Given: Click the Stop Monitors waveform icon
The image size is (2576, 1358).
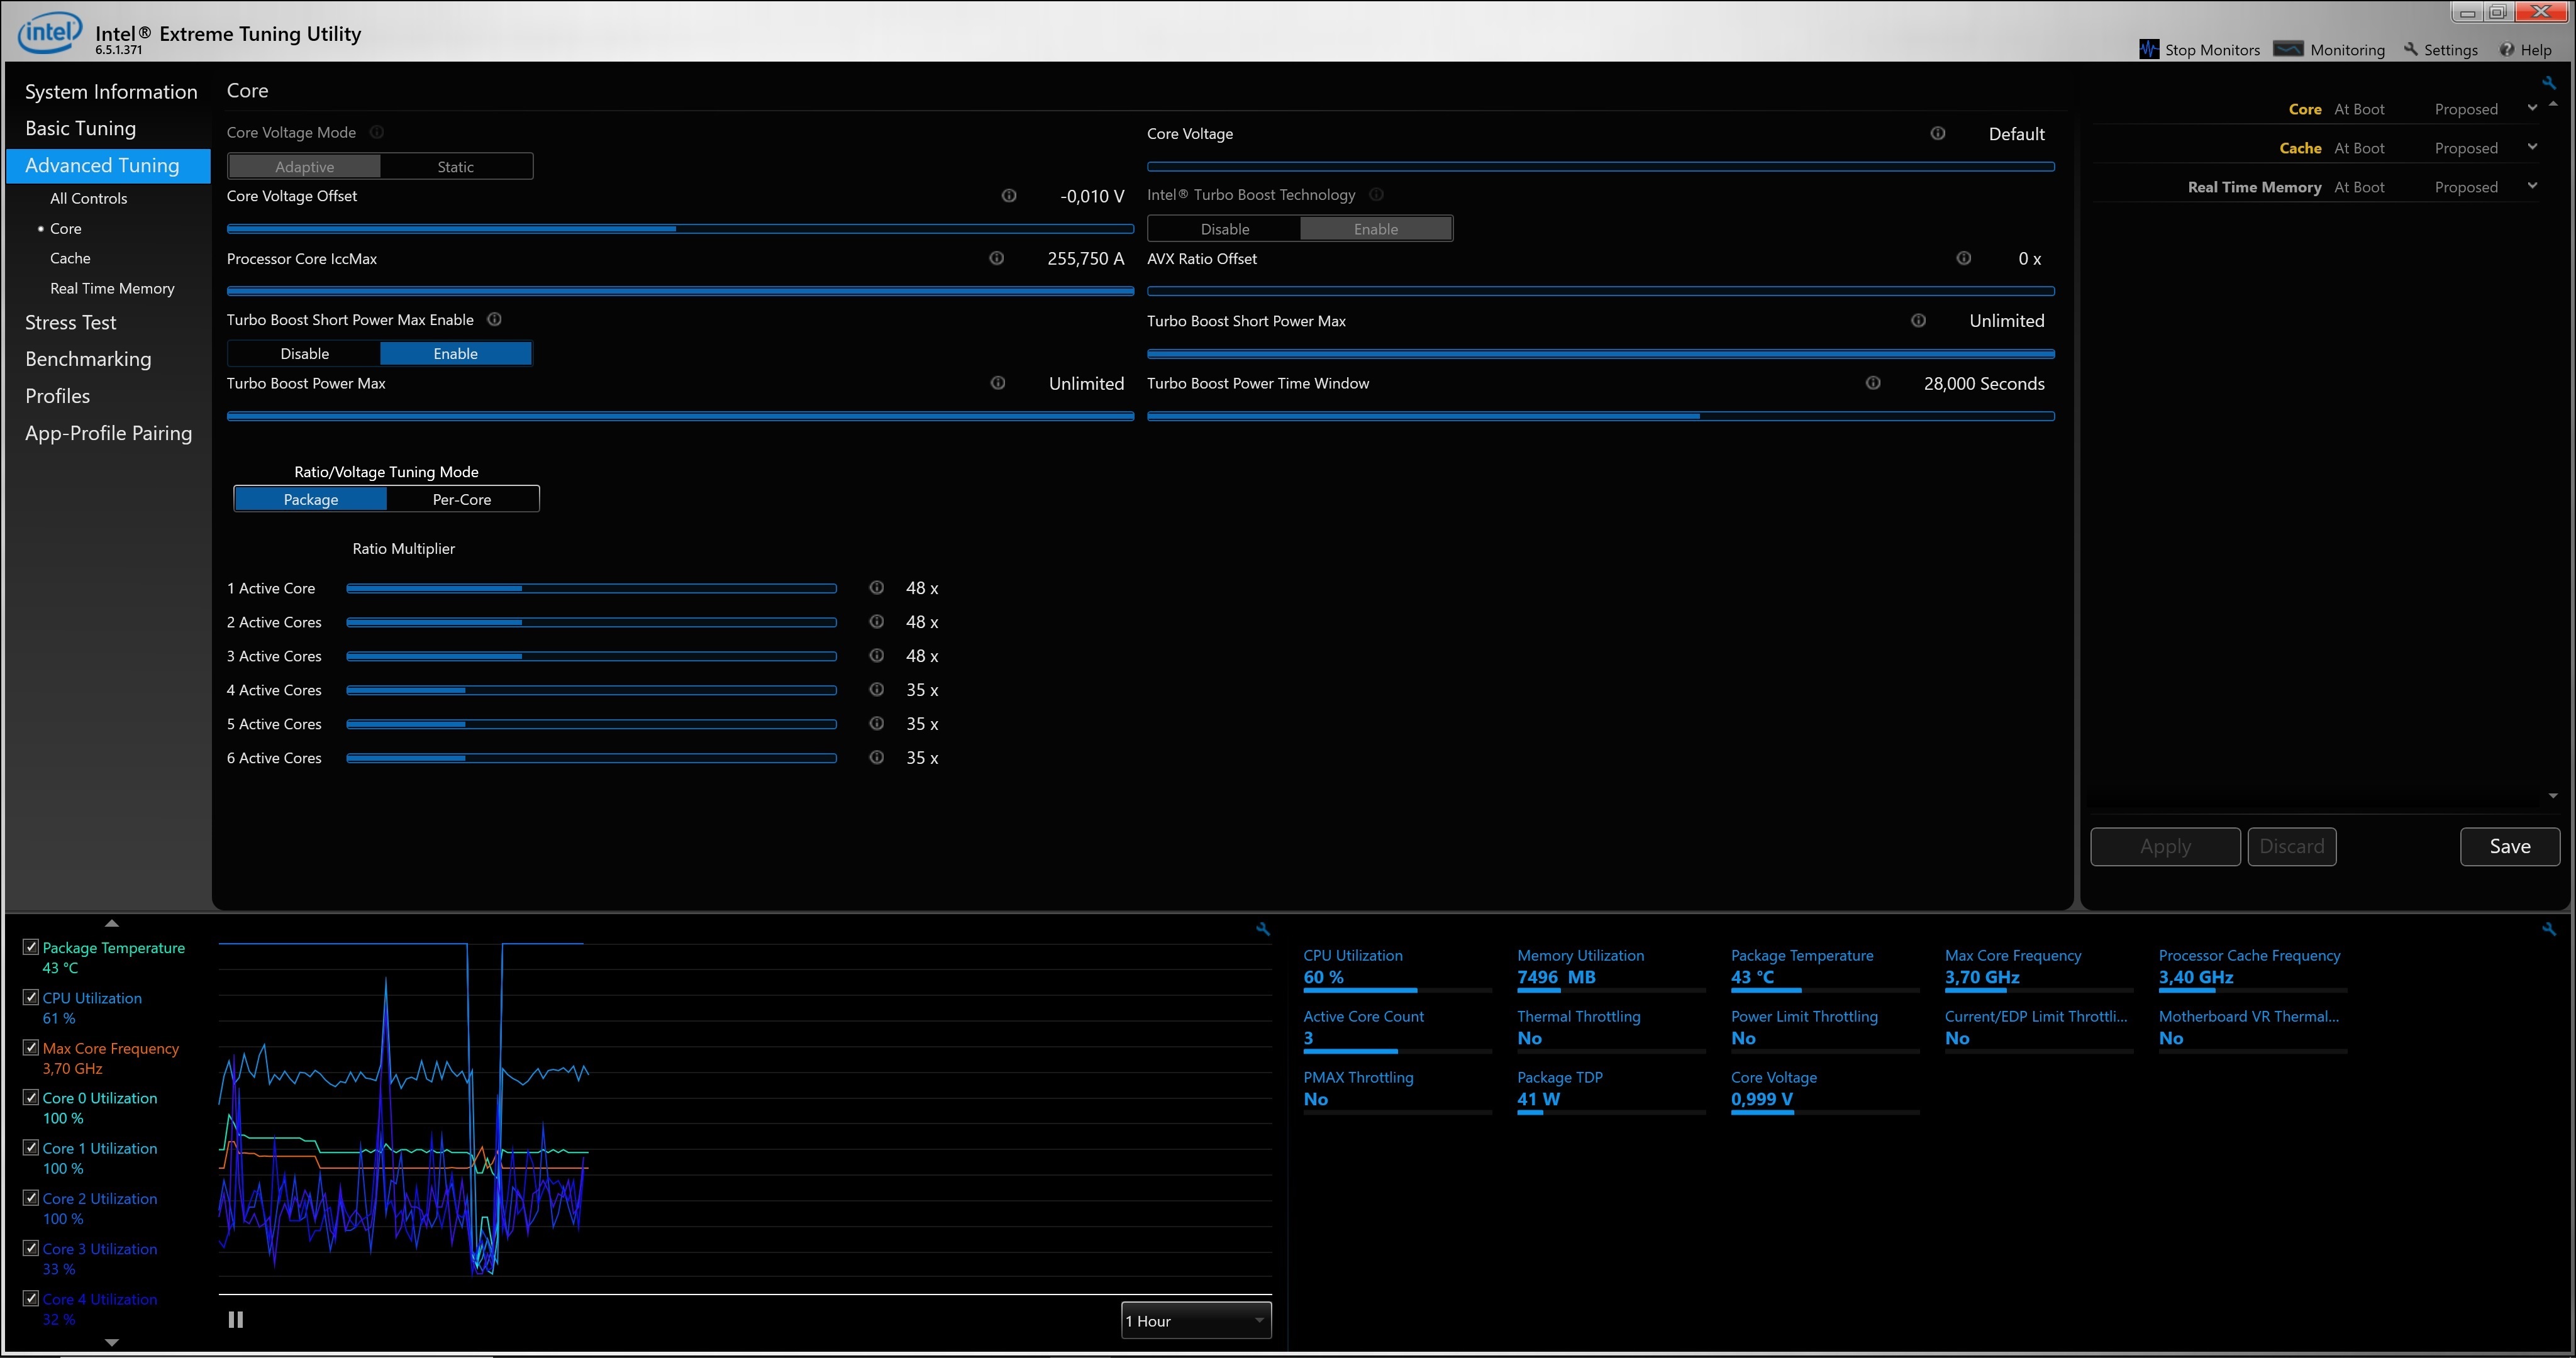Looking at the screenshot, I should tap(2149, 49).
